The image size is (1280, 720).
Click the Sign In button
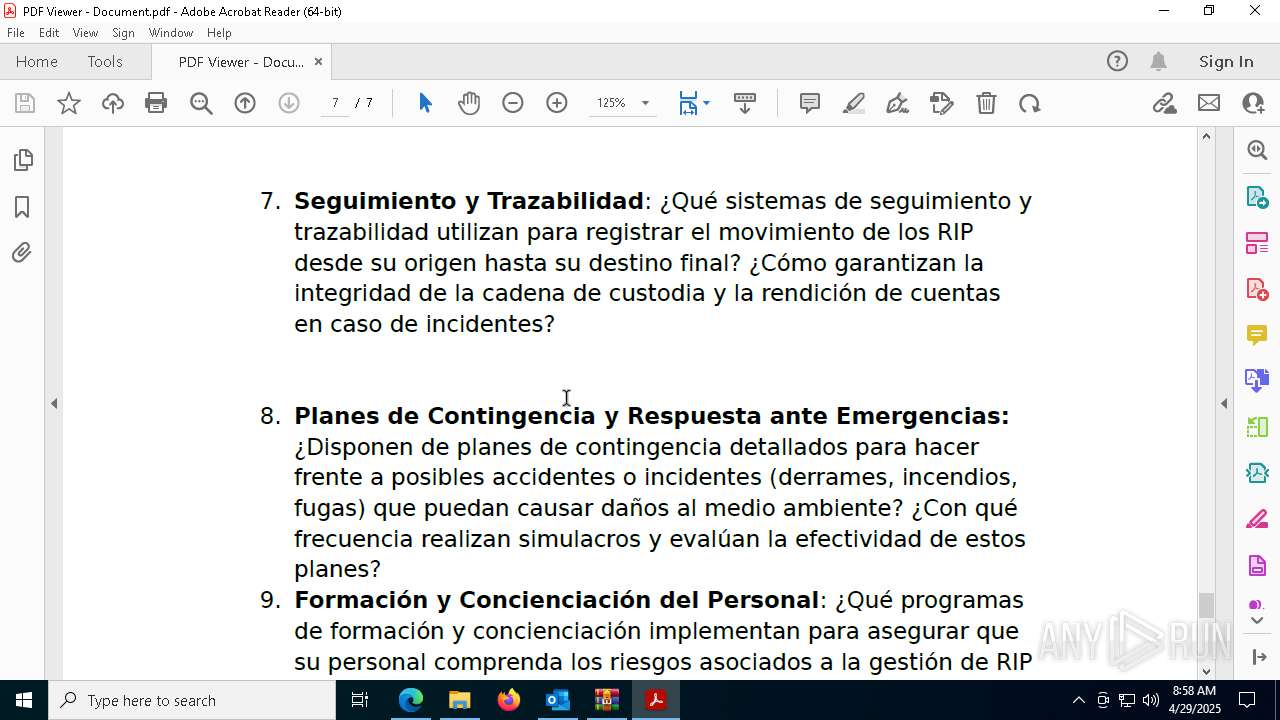pos(1226,61)
